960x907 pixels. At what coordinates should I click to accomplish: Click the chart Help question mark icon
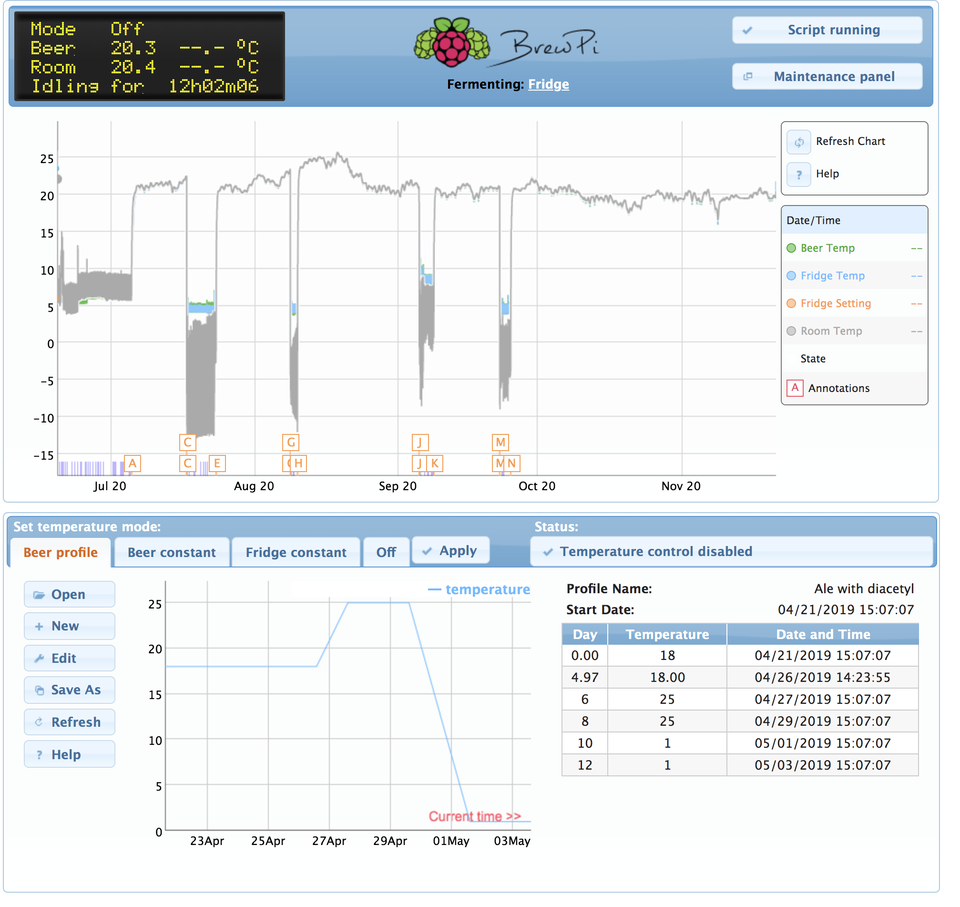(x=798, y=175)
